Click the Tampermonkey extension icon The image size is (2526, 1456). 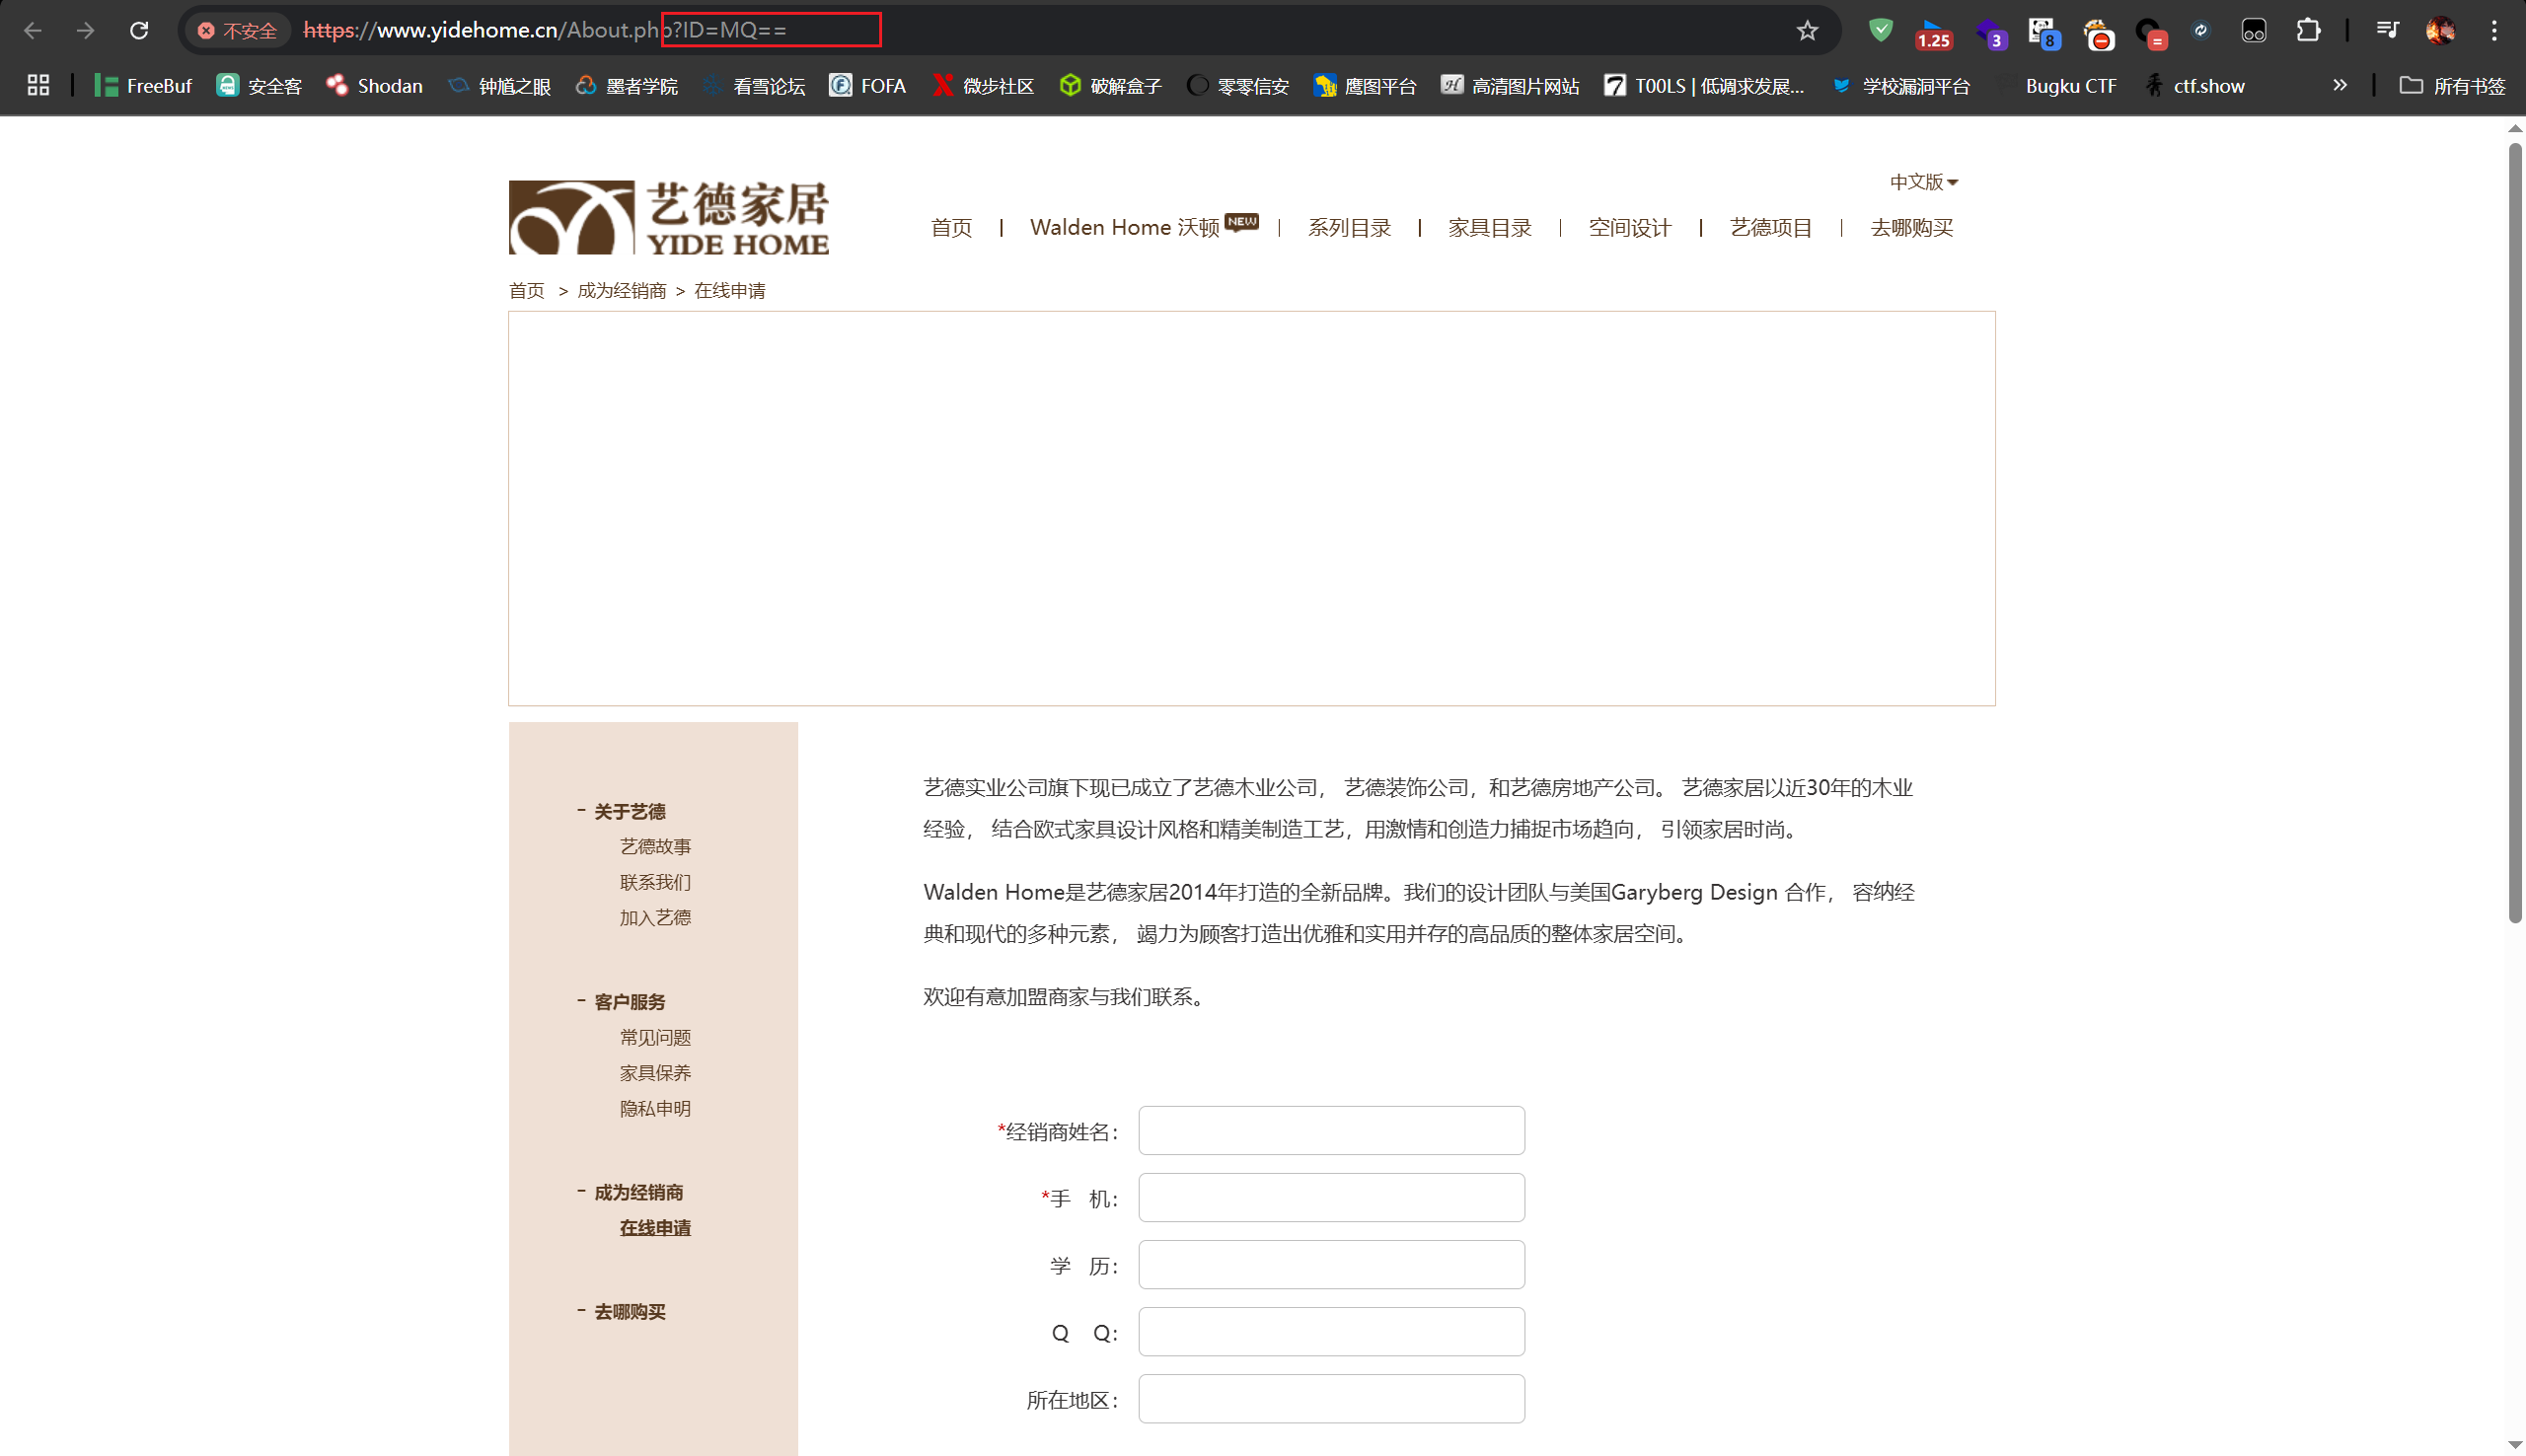pos(2253,30)
